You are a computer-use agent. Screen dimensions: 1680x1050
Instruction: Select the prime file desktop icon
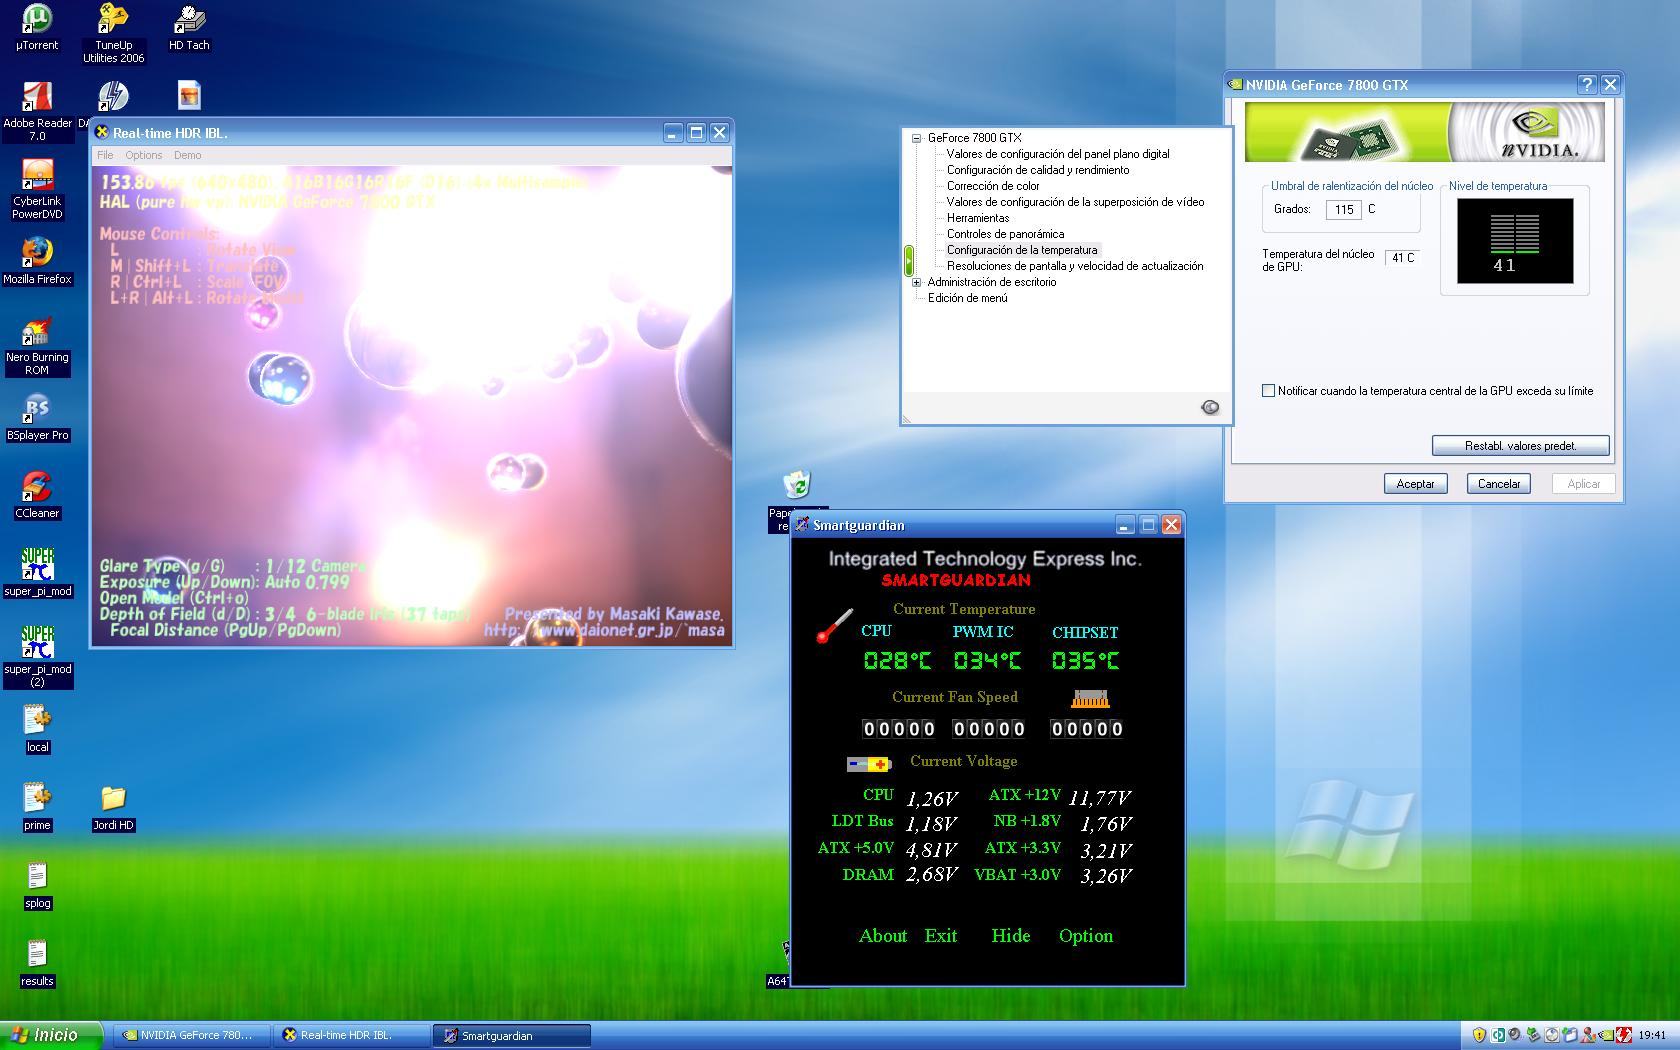tap(37, 807)
